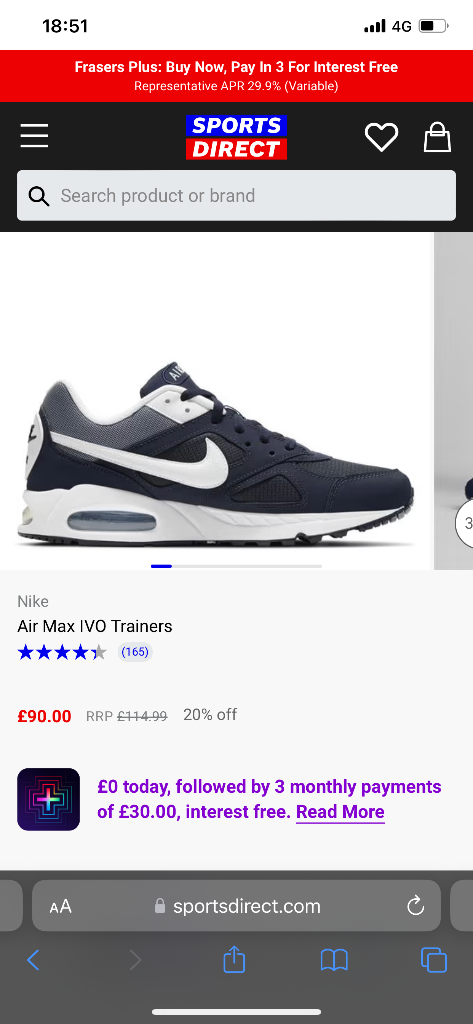
Task: Show Safari open tabs overview
Action: [434, 960]
